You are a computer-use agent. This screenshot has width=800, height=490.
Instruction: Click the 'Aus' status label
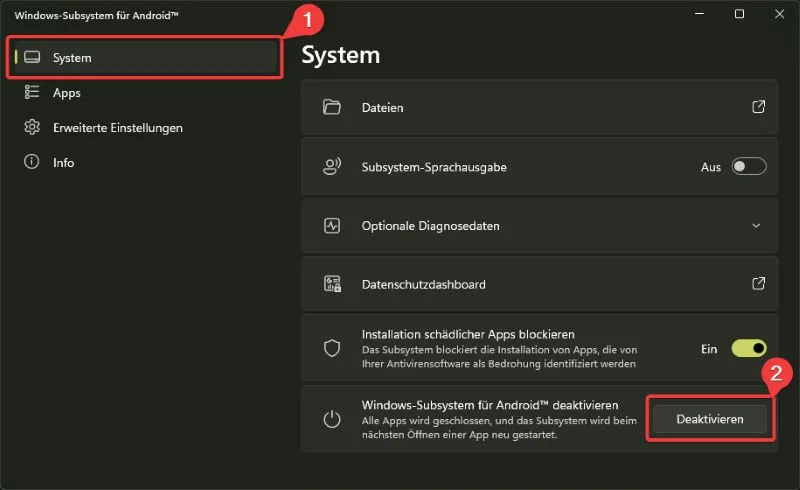click(711, 167)
